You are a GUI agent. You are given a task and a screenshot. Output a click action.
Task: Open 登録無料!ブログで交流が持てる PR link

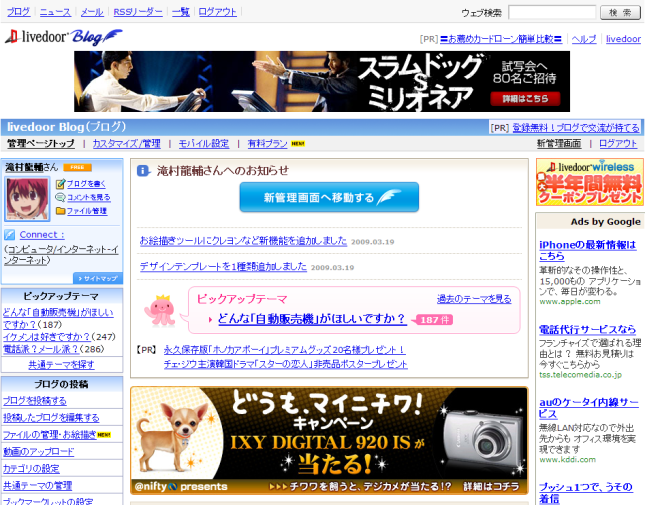[x=576, y=128]
